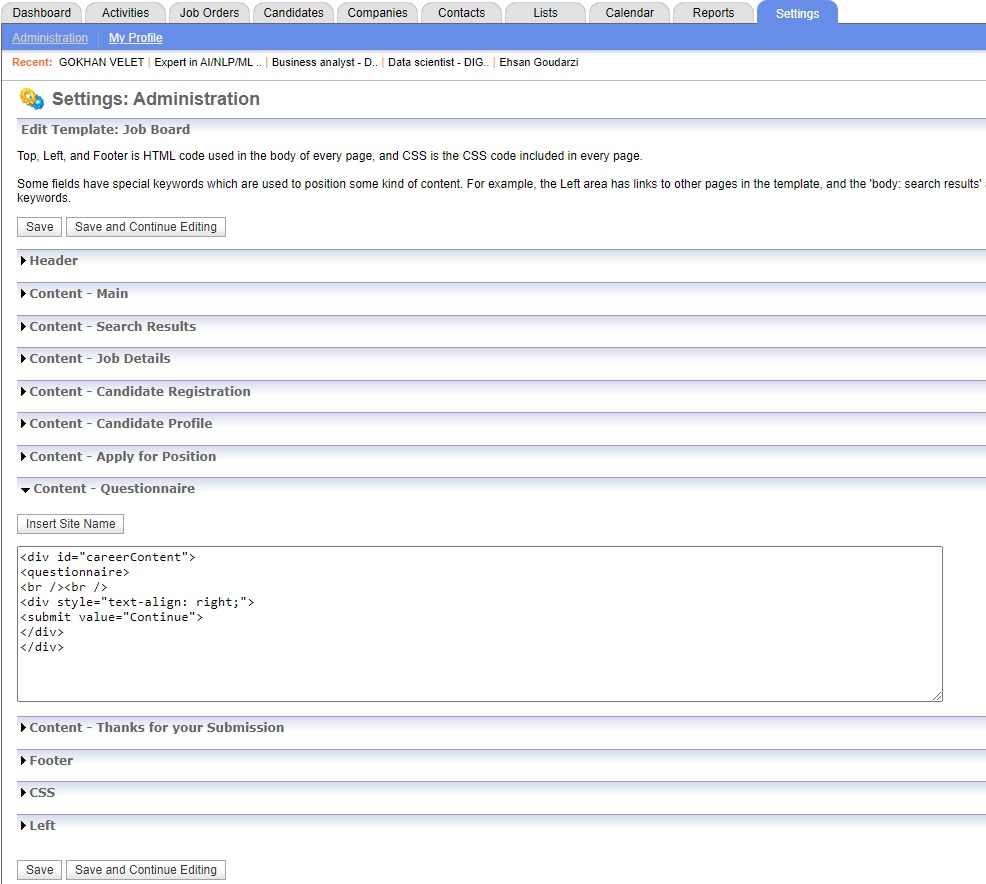
Task: Click bottom Save and Continue Editing button
Action: click(146, 870)
